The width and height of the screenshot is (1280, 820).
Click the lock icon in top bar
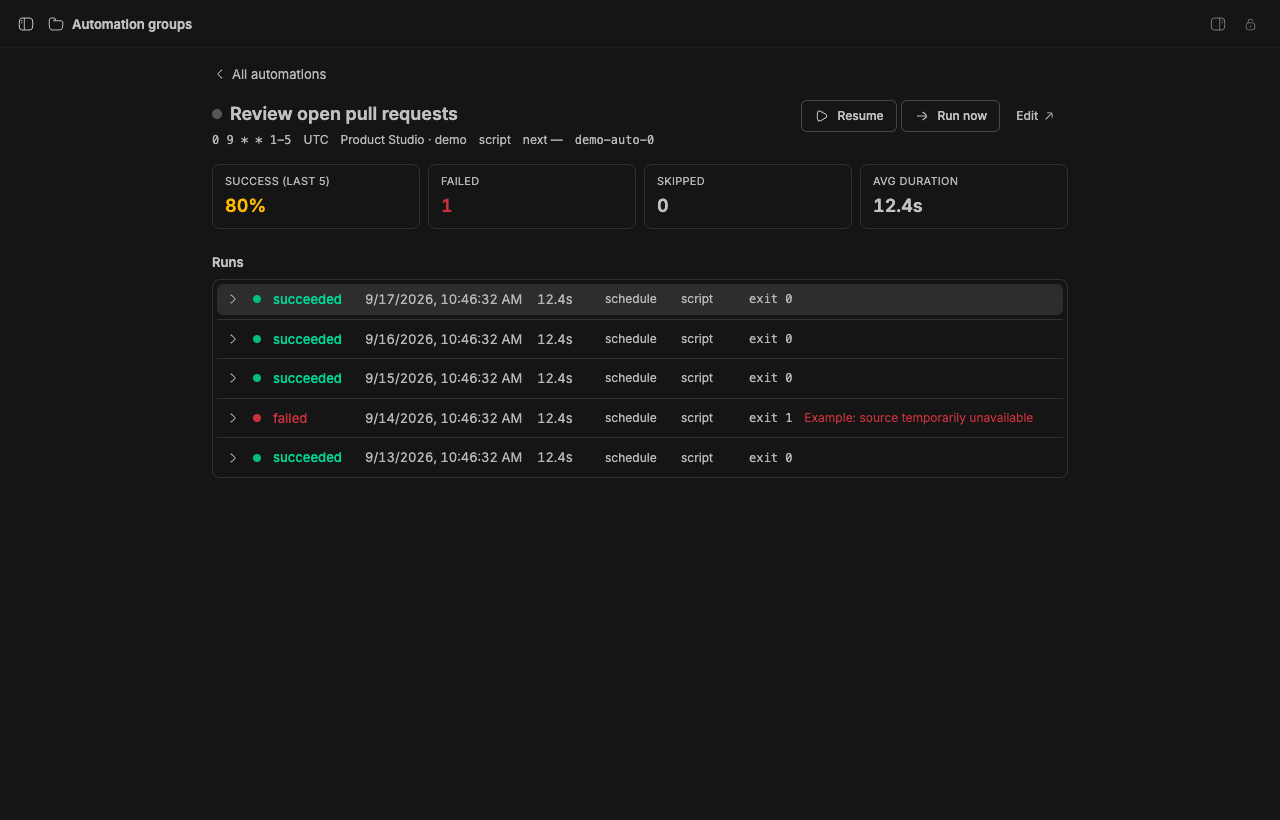[x=1250, y=24]
